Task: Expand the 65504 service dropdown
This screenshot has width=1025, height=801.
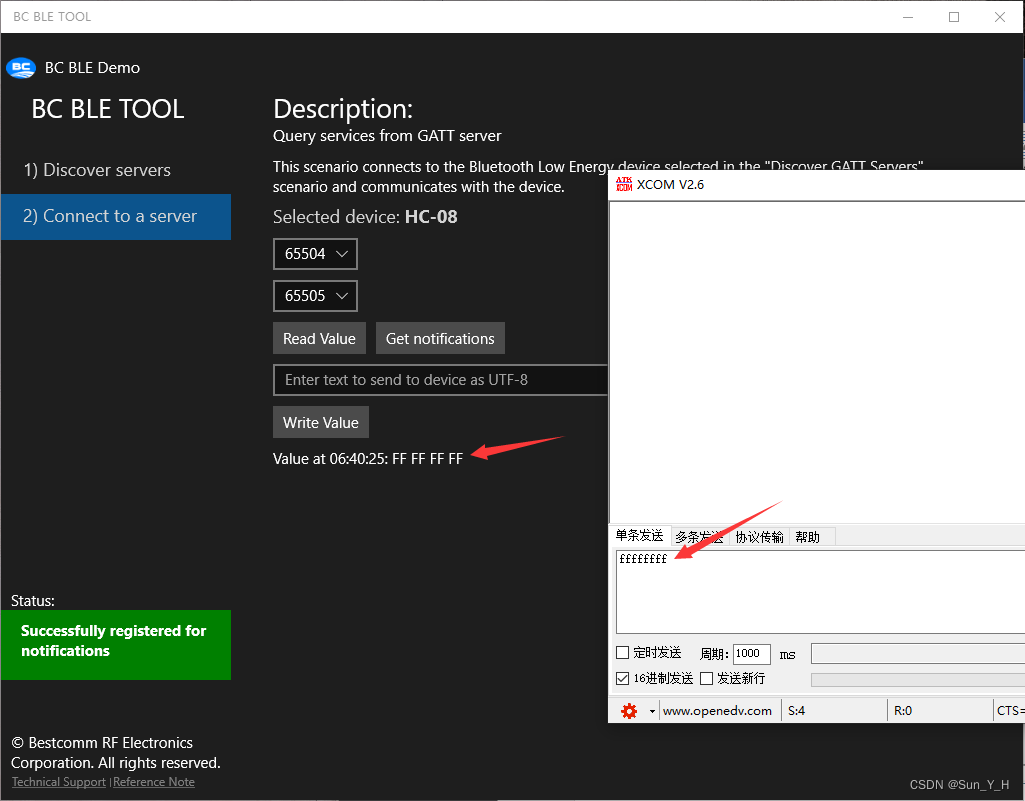Action: (315, 254)
